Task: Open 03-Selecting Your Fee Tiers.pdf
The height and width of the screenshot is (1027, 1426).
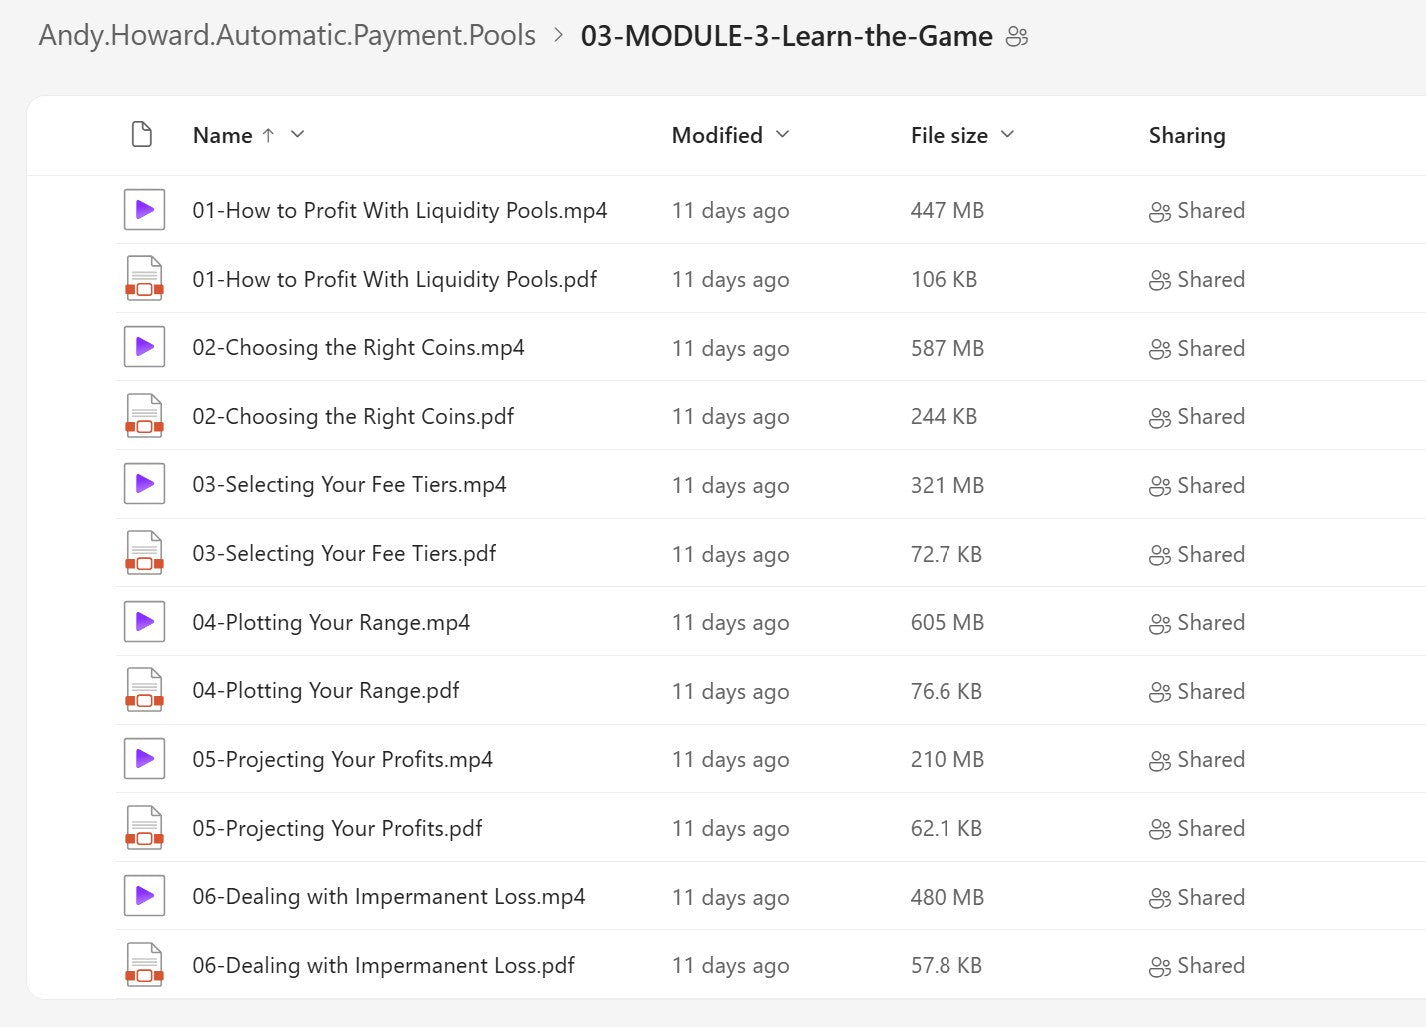Action: [344, 553]
